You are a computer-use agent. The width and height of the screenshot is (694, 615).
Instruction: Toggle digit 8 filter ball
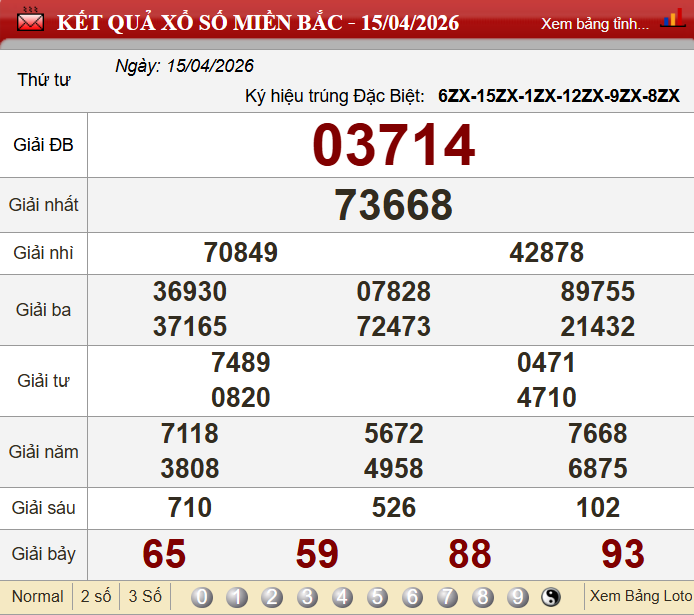(x=482, y=597)
